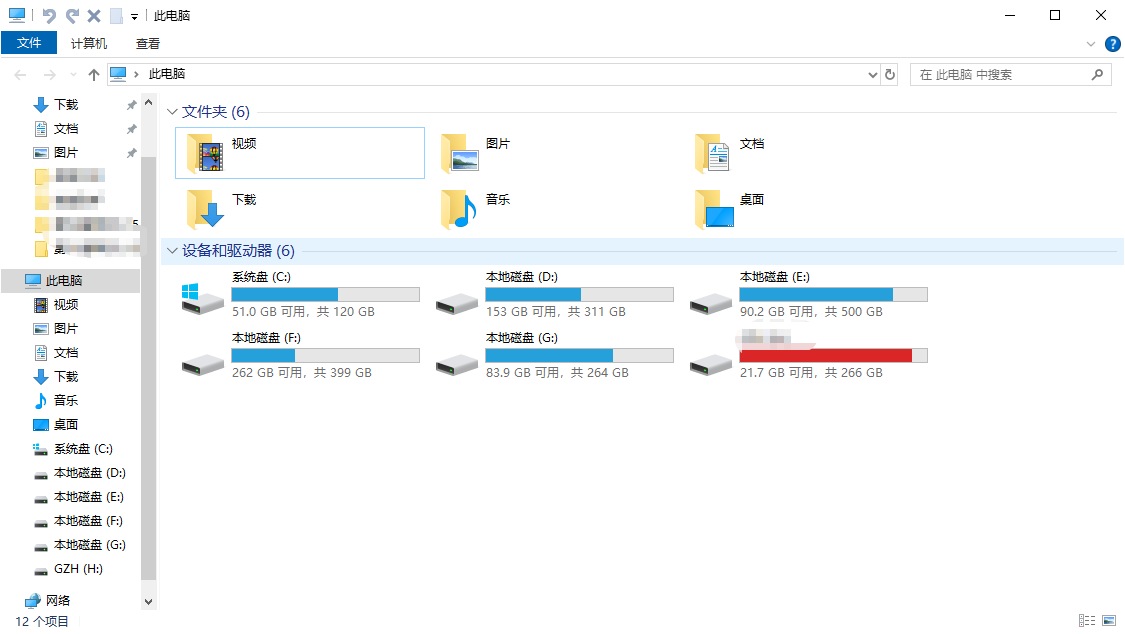The width and height of the screenshot is (1125, 634).
Task: Select the 系统盘 (C:) drive icon
Action: tap(202, 299)
